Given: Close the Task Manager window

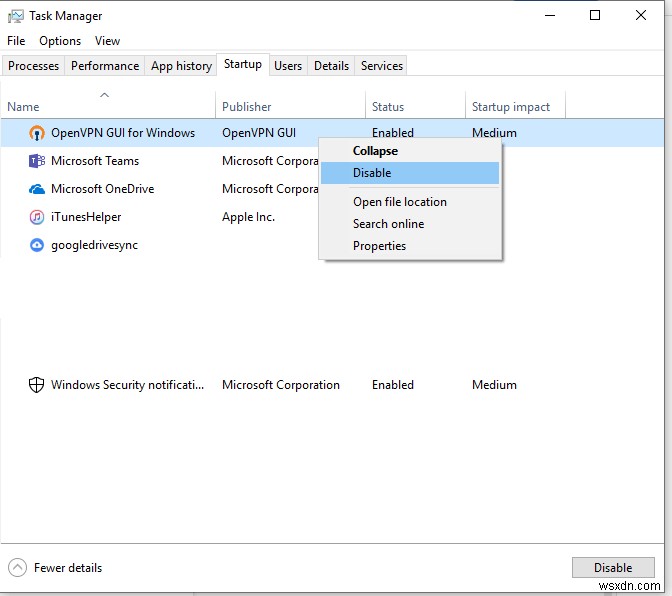Looking at the screenshot, I should tap(641, 15).
